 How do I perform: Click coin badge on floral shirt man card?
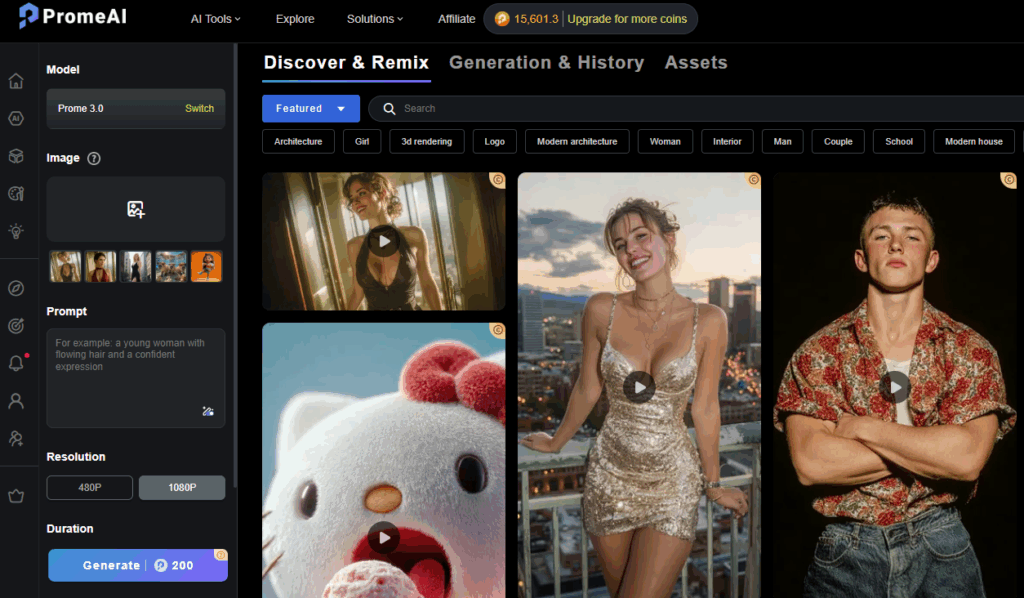(1009, 180)
